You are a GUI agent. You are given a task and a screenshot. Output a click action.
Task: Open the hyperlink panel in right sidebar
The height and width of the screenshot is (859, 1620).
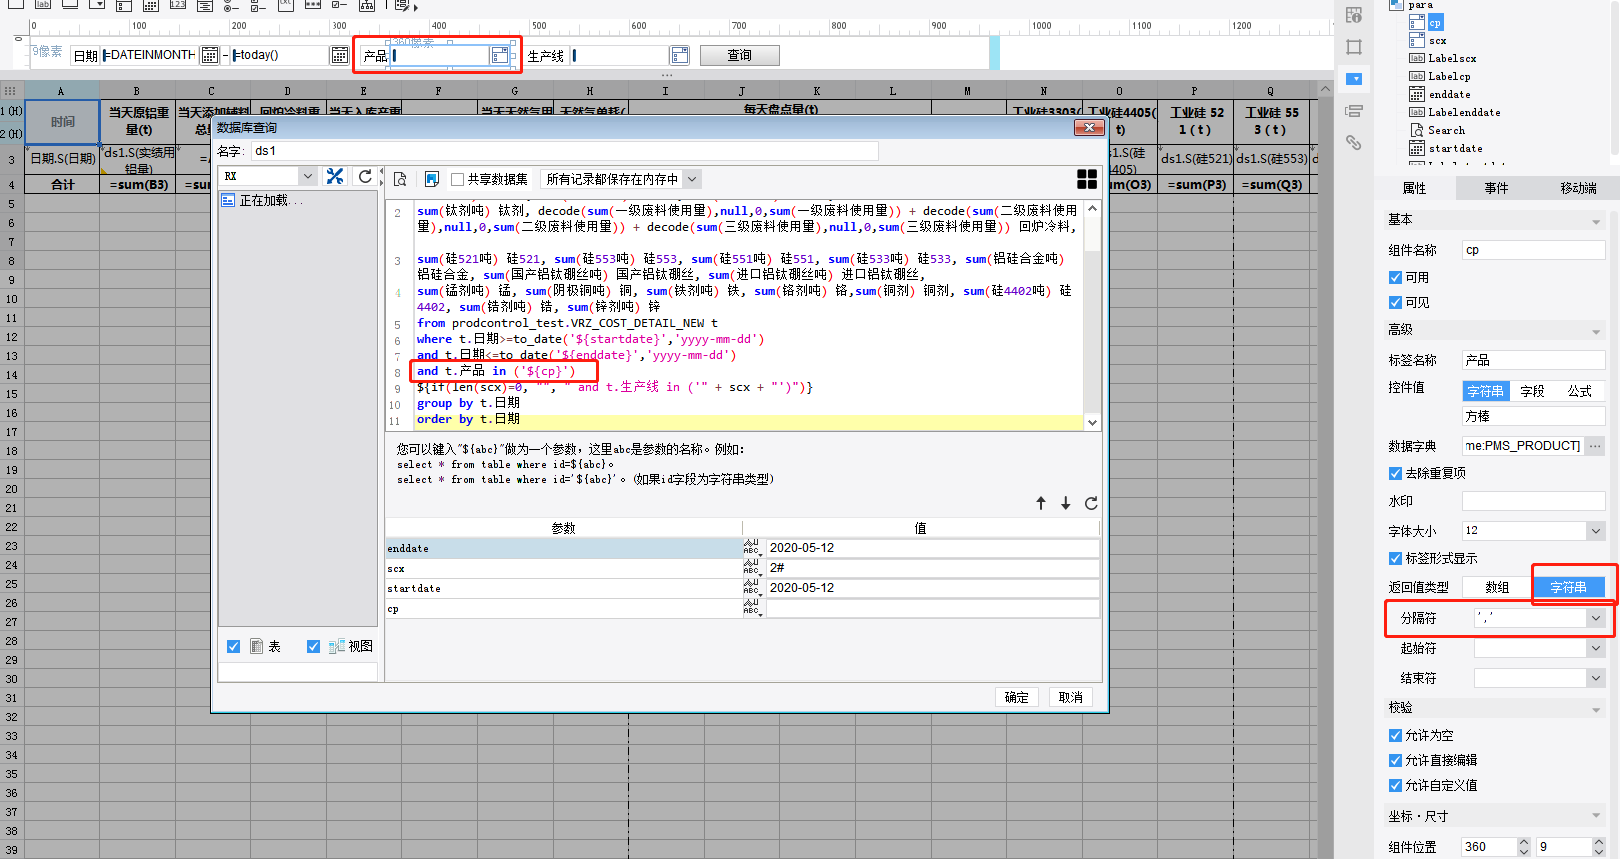(x=1353, y=143)
